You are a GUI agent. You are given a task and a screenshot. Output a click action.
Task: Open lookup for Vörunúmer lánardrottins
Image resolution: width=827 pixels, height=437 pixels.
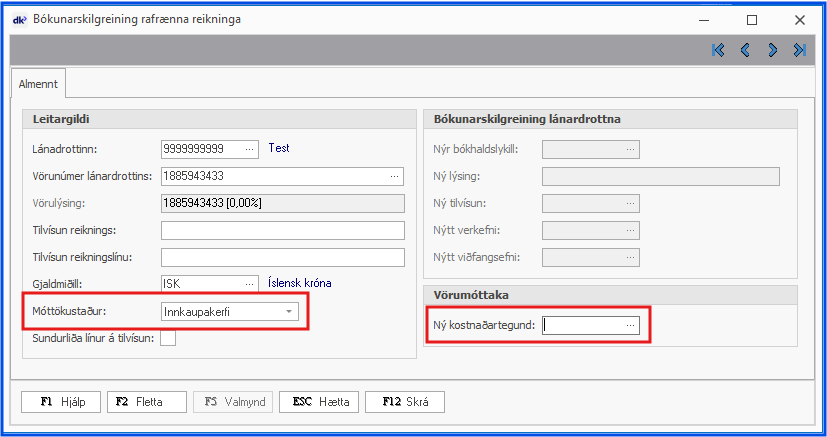(395, 177)
